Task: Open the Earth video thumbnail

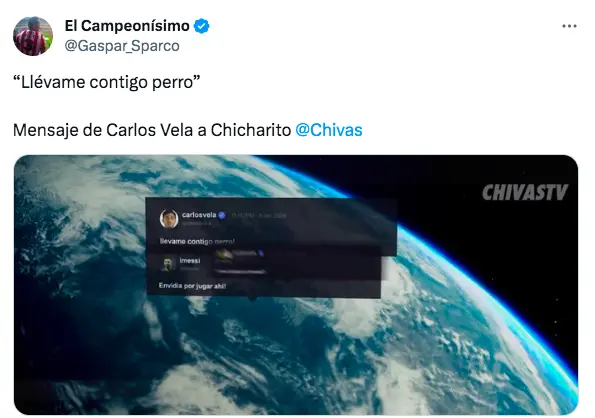Action: [x=296, y=285]
